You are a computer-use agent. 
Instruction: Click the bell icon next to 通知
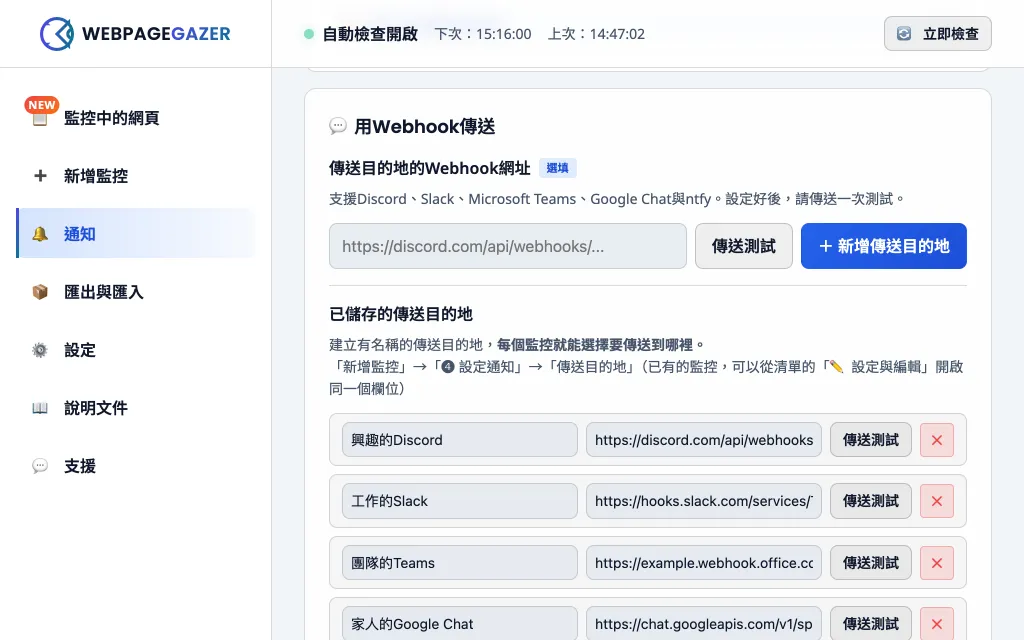pos(40,234)
